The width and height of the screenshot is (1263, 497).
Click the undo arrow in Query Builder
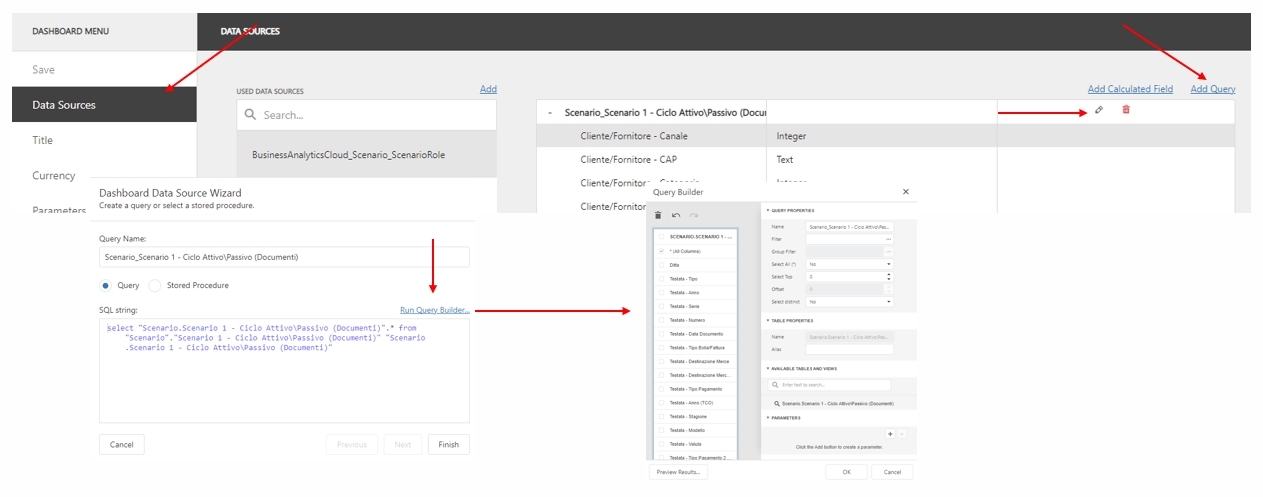pyautogui.click(x=676, y=215)
